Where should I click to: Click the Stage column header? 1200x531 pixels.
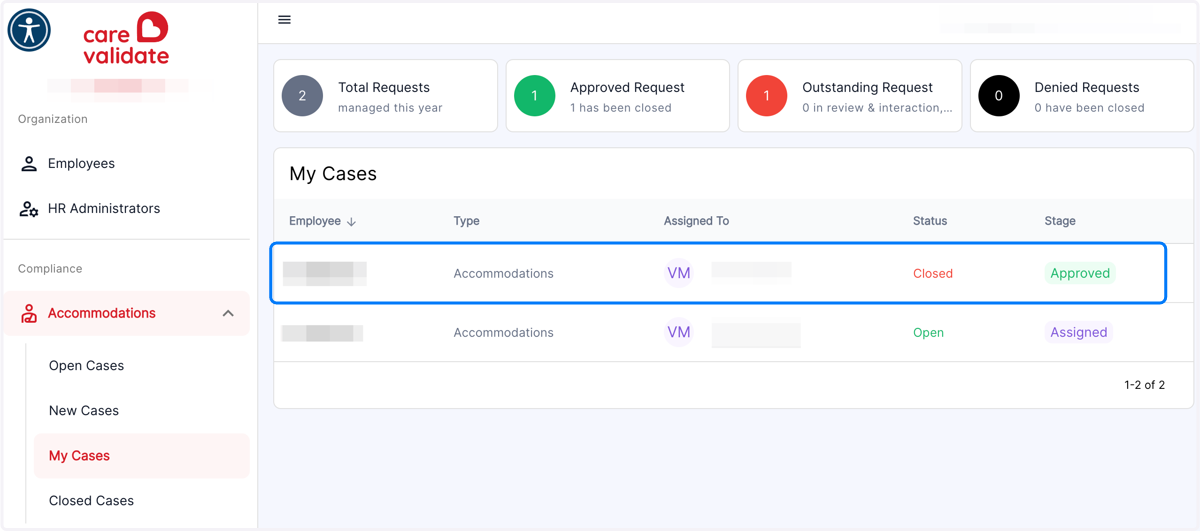coord(1060,221)
